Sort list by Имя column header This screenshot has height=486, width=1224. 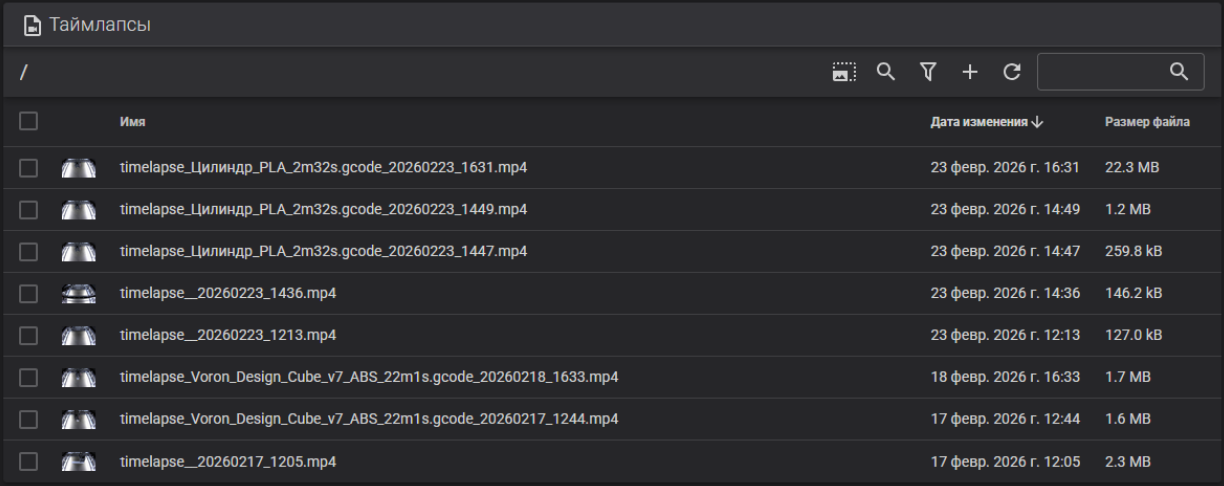[132, 122]
